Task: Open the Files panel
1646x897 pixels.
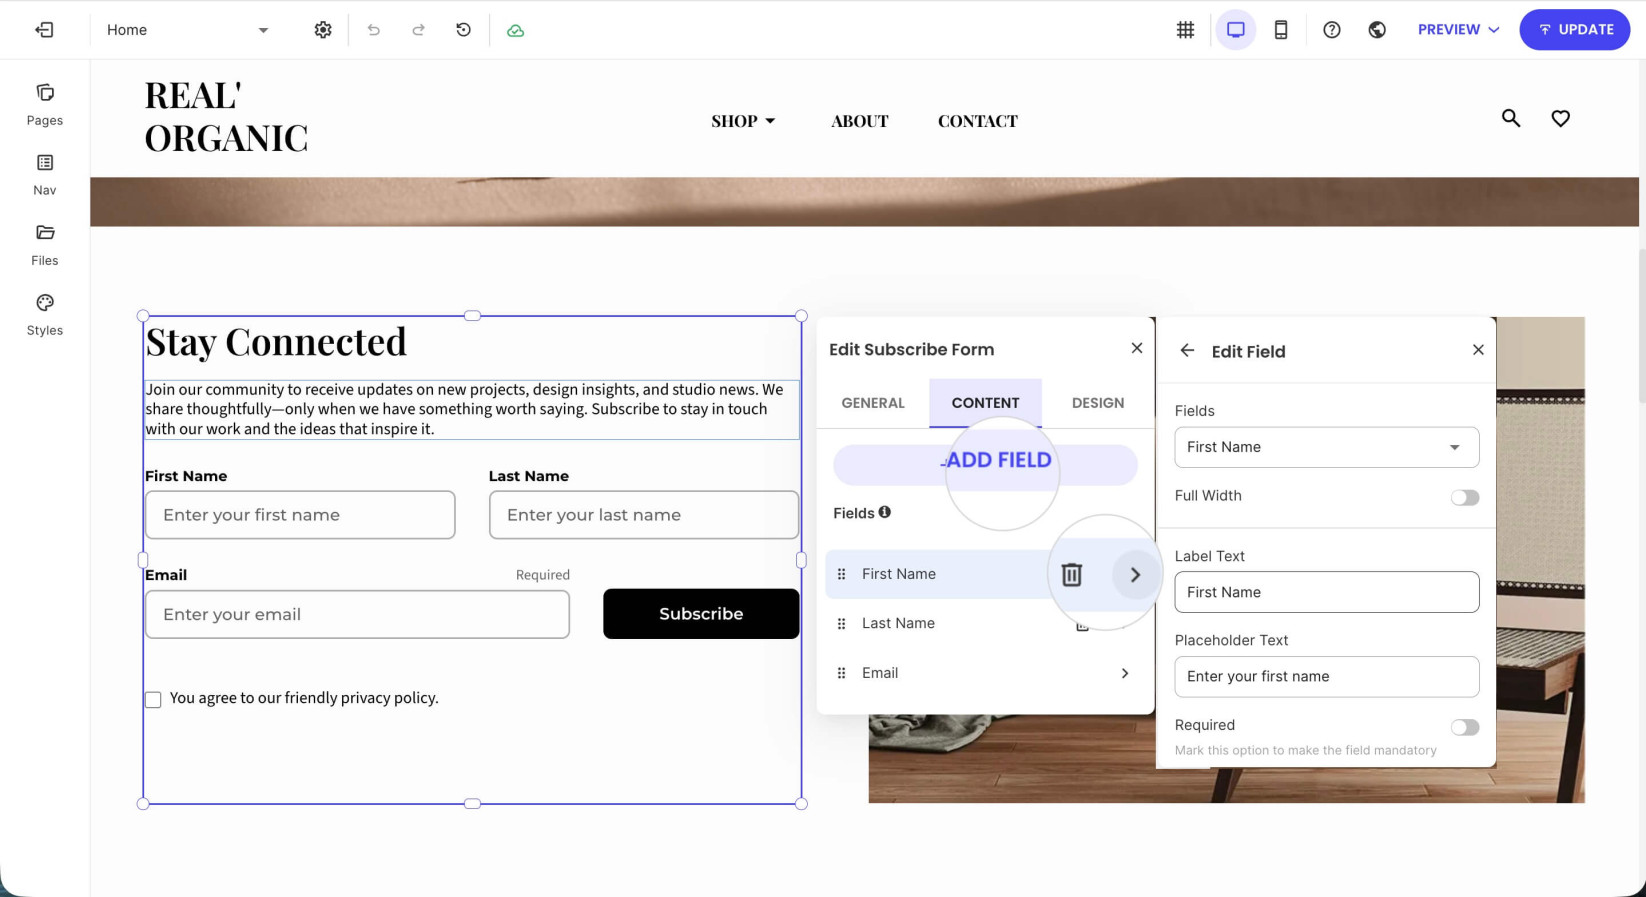Action: point(45,244)
